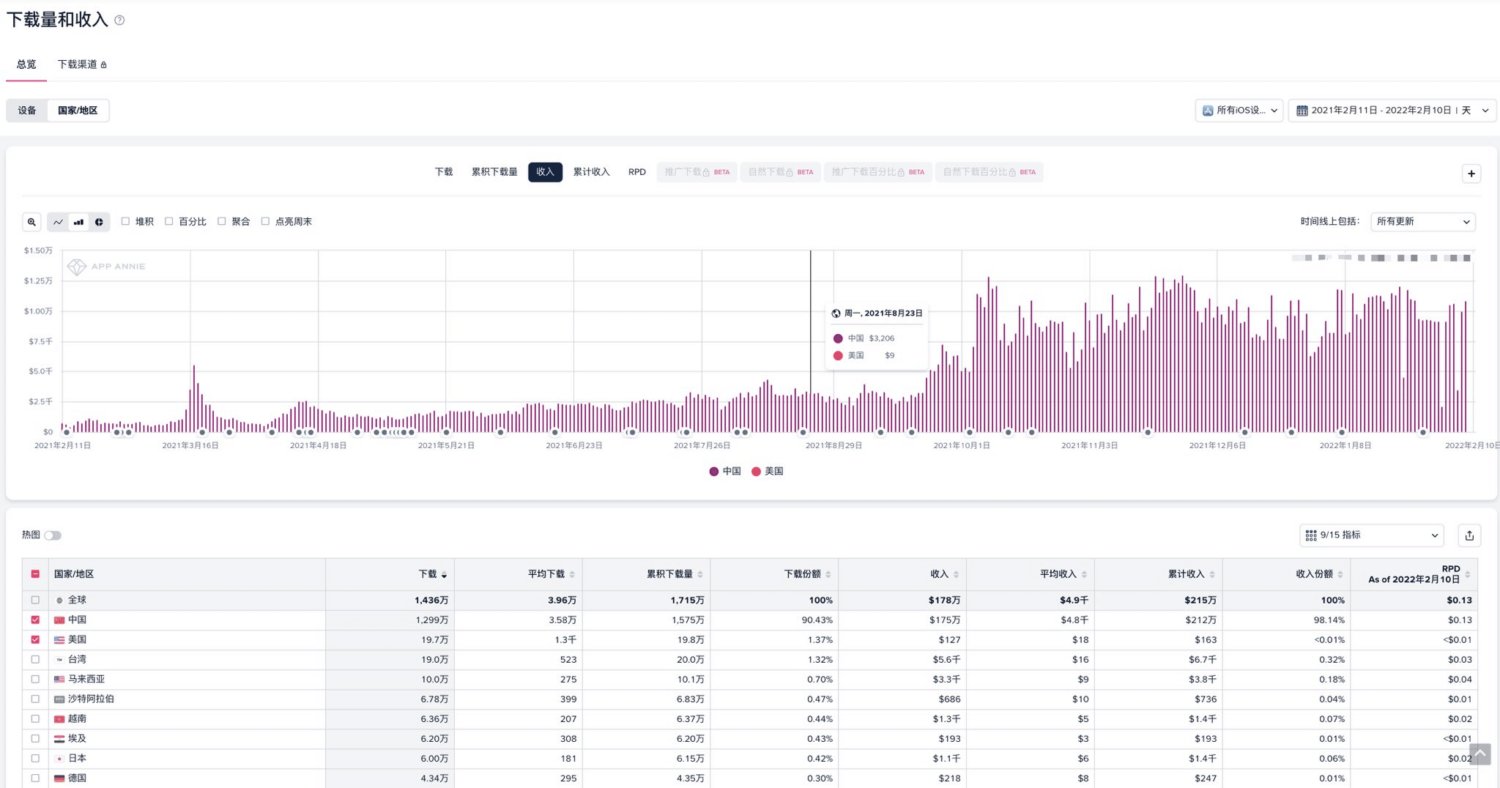Switch to the 总览 tab

coord(26,64)
